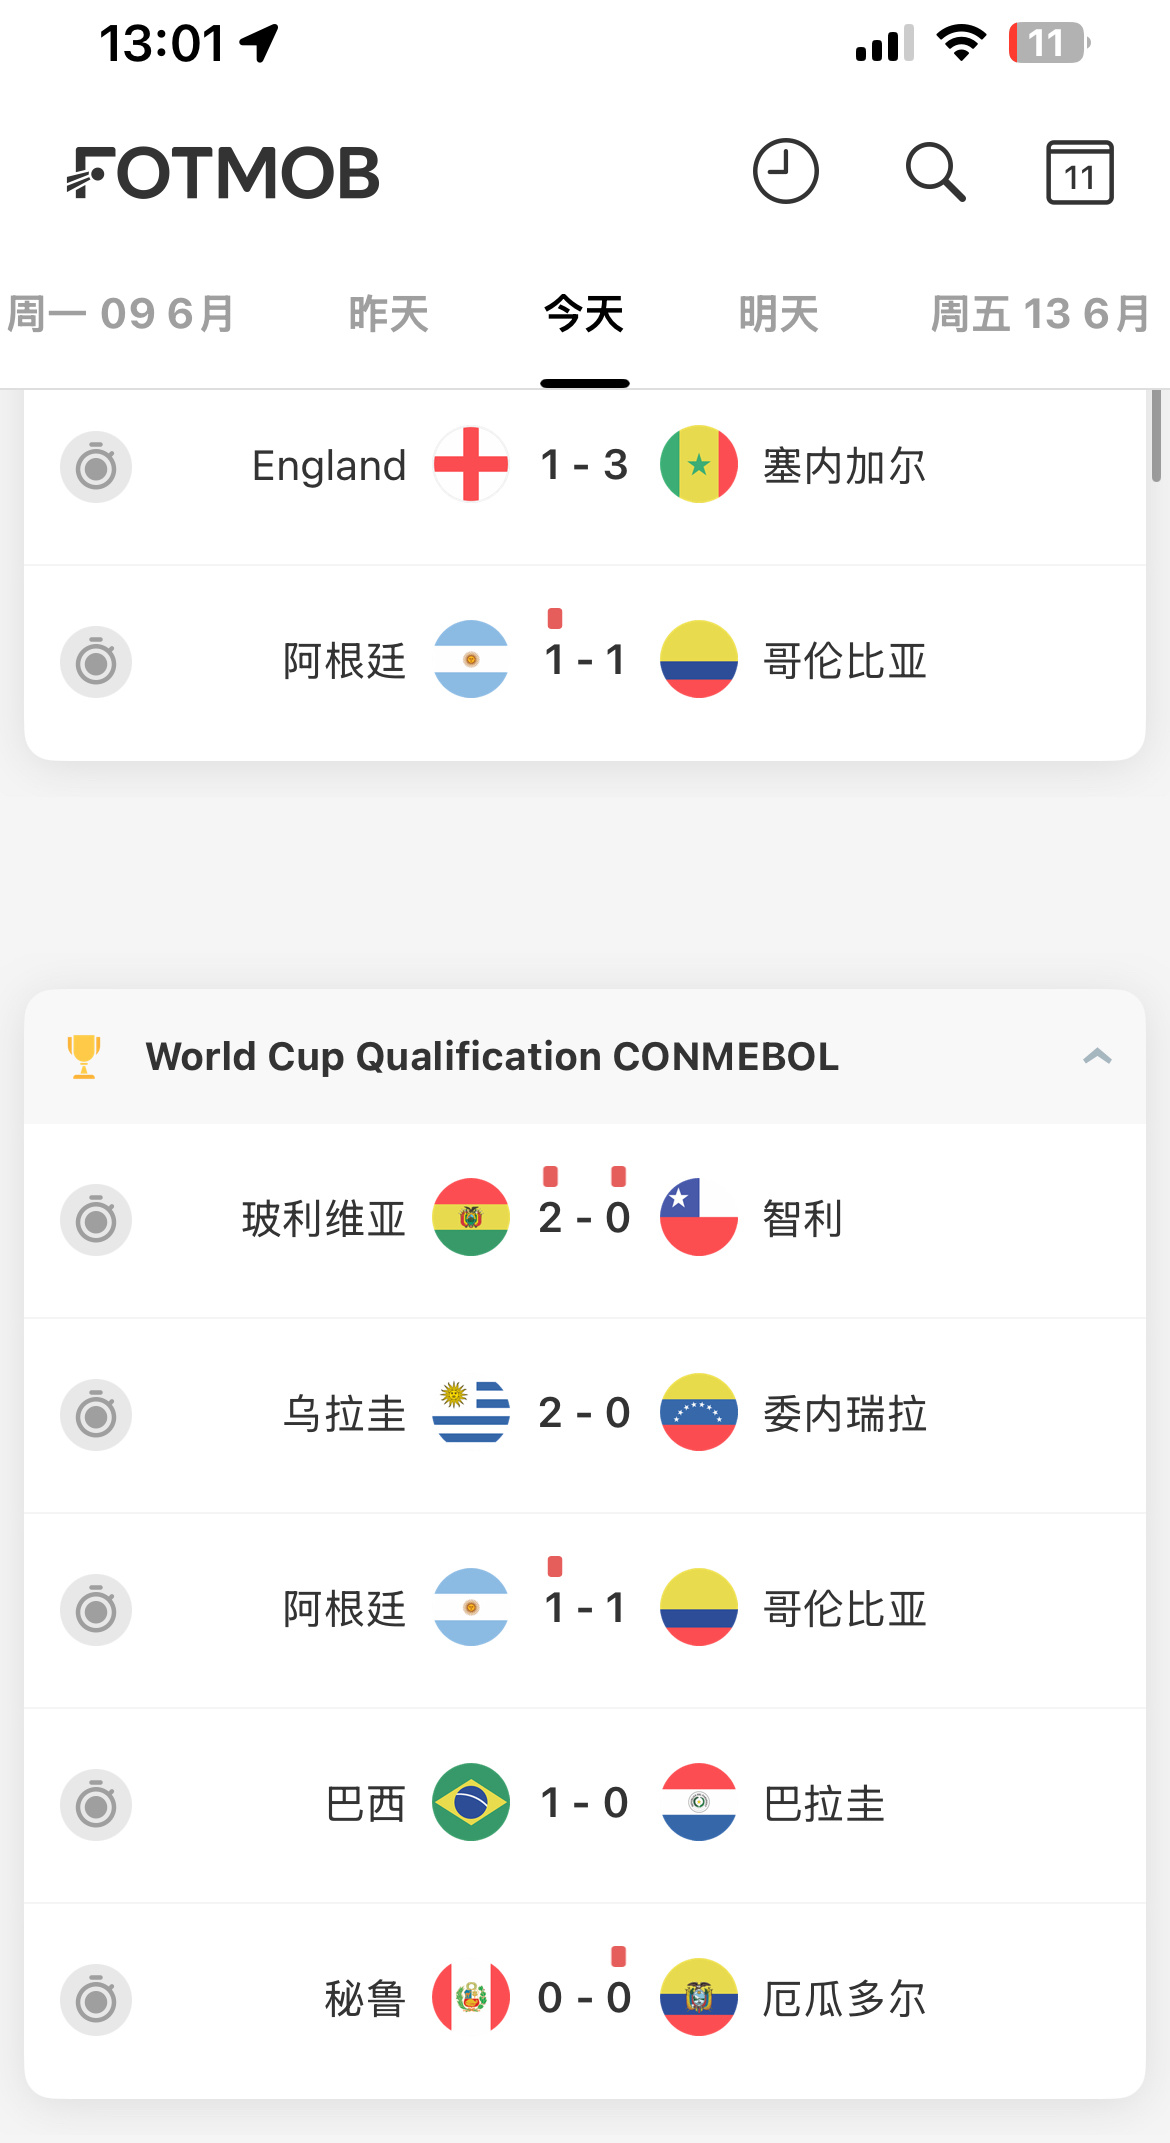
Task: Toggle the alert stopwatch for 玻利维亚 vs 智利
Action: click(x=96, y=1219)
